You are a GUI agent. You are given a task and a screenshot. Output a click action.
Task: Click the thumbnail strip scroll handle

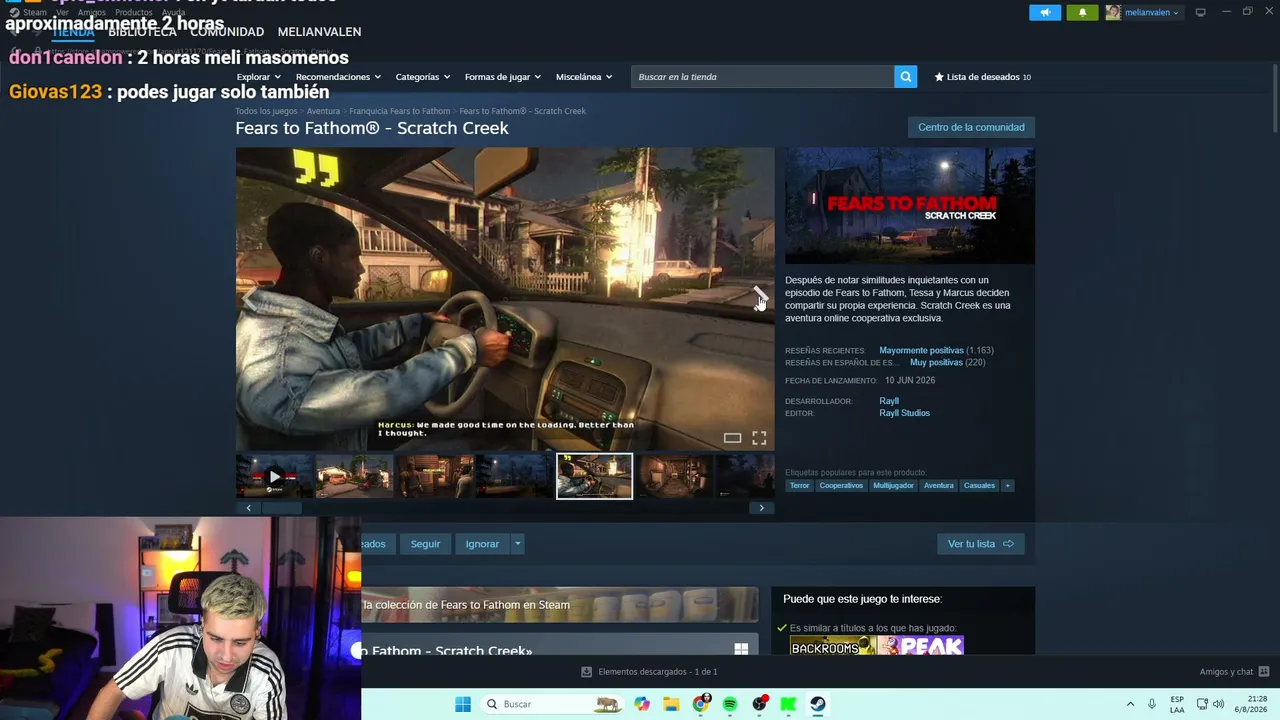tap(282, 508)
